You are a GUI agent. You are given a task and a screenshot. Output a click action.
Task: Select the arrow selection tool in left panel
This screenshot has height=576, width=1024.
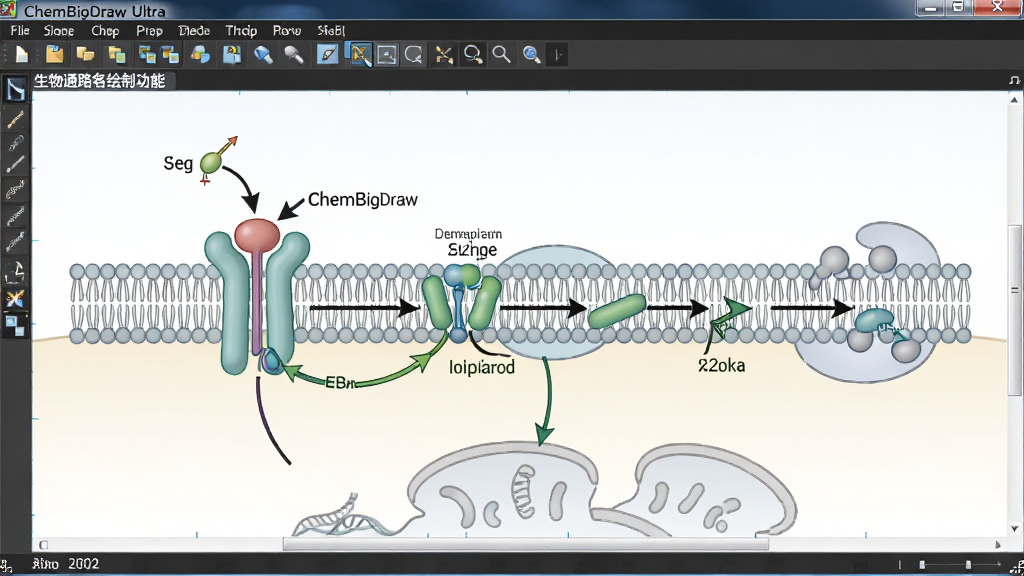click(x=15, y=89)
